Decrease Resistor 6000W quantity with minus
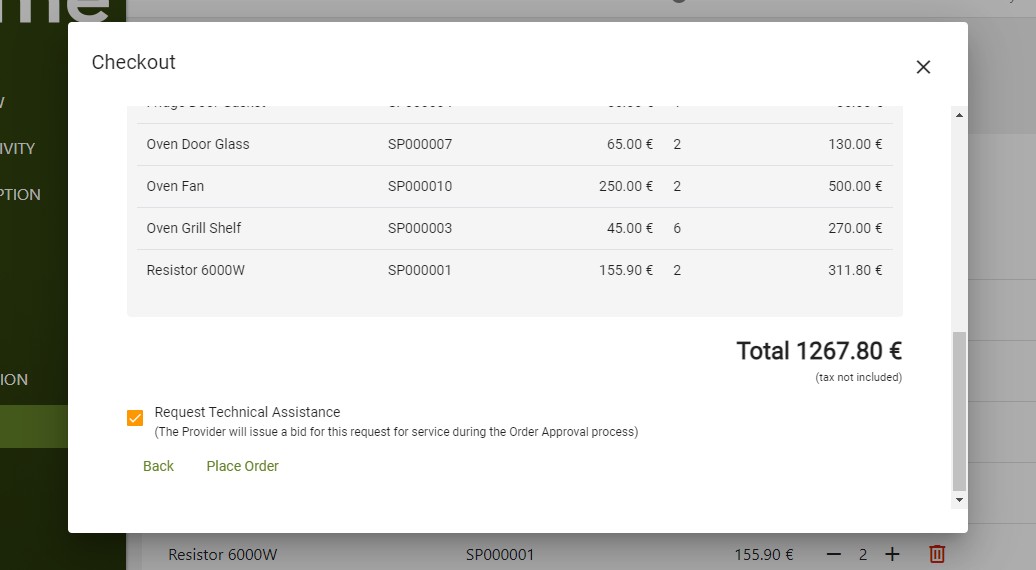Screen dimensions: 1036x570 pos(834,553)
